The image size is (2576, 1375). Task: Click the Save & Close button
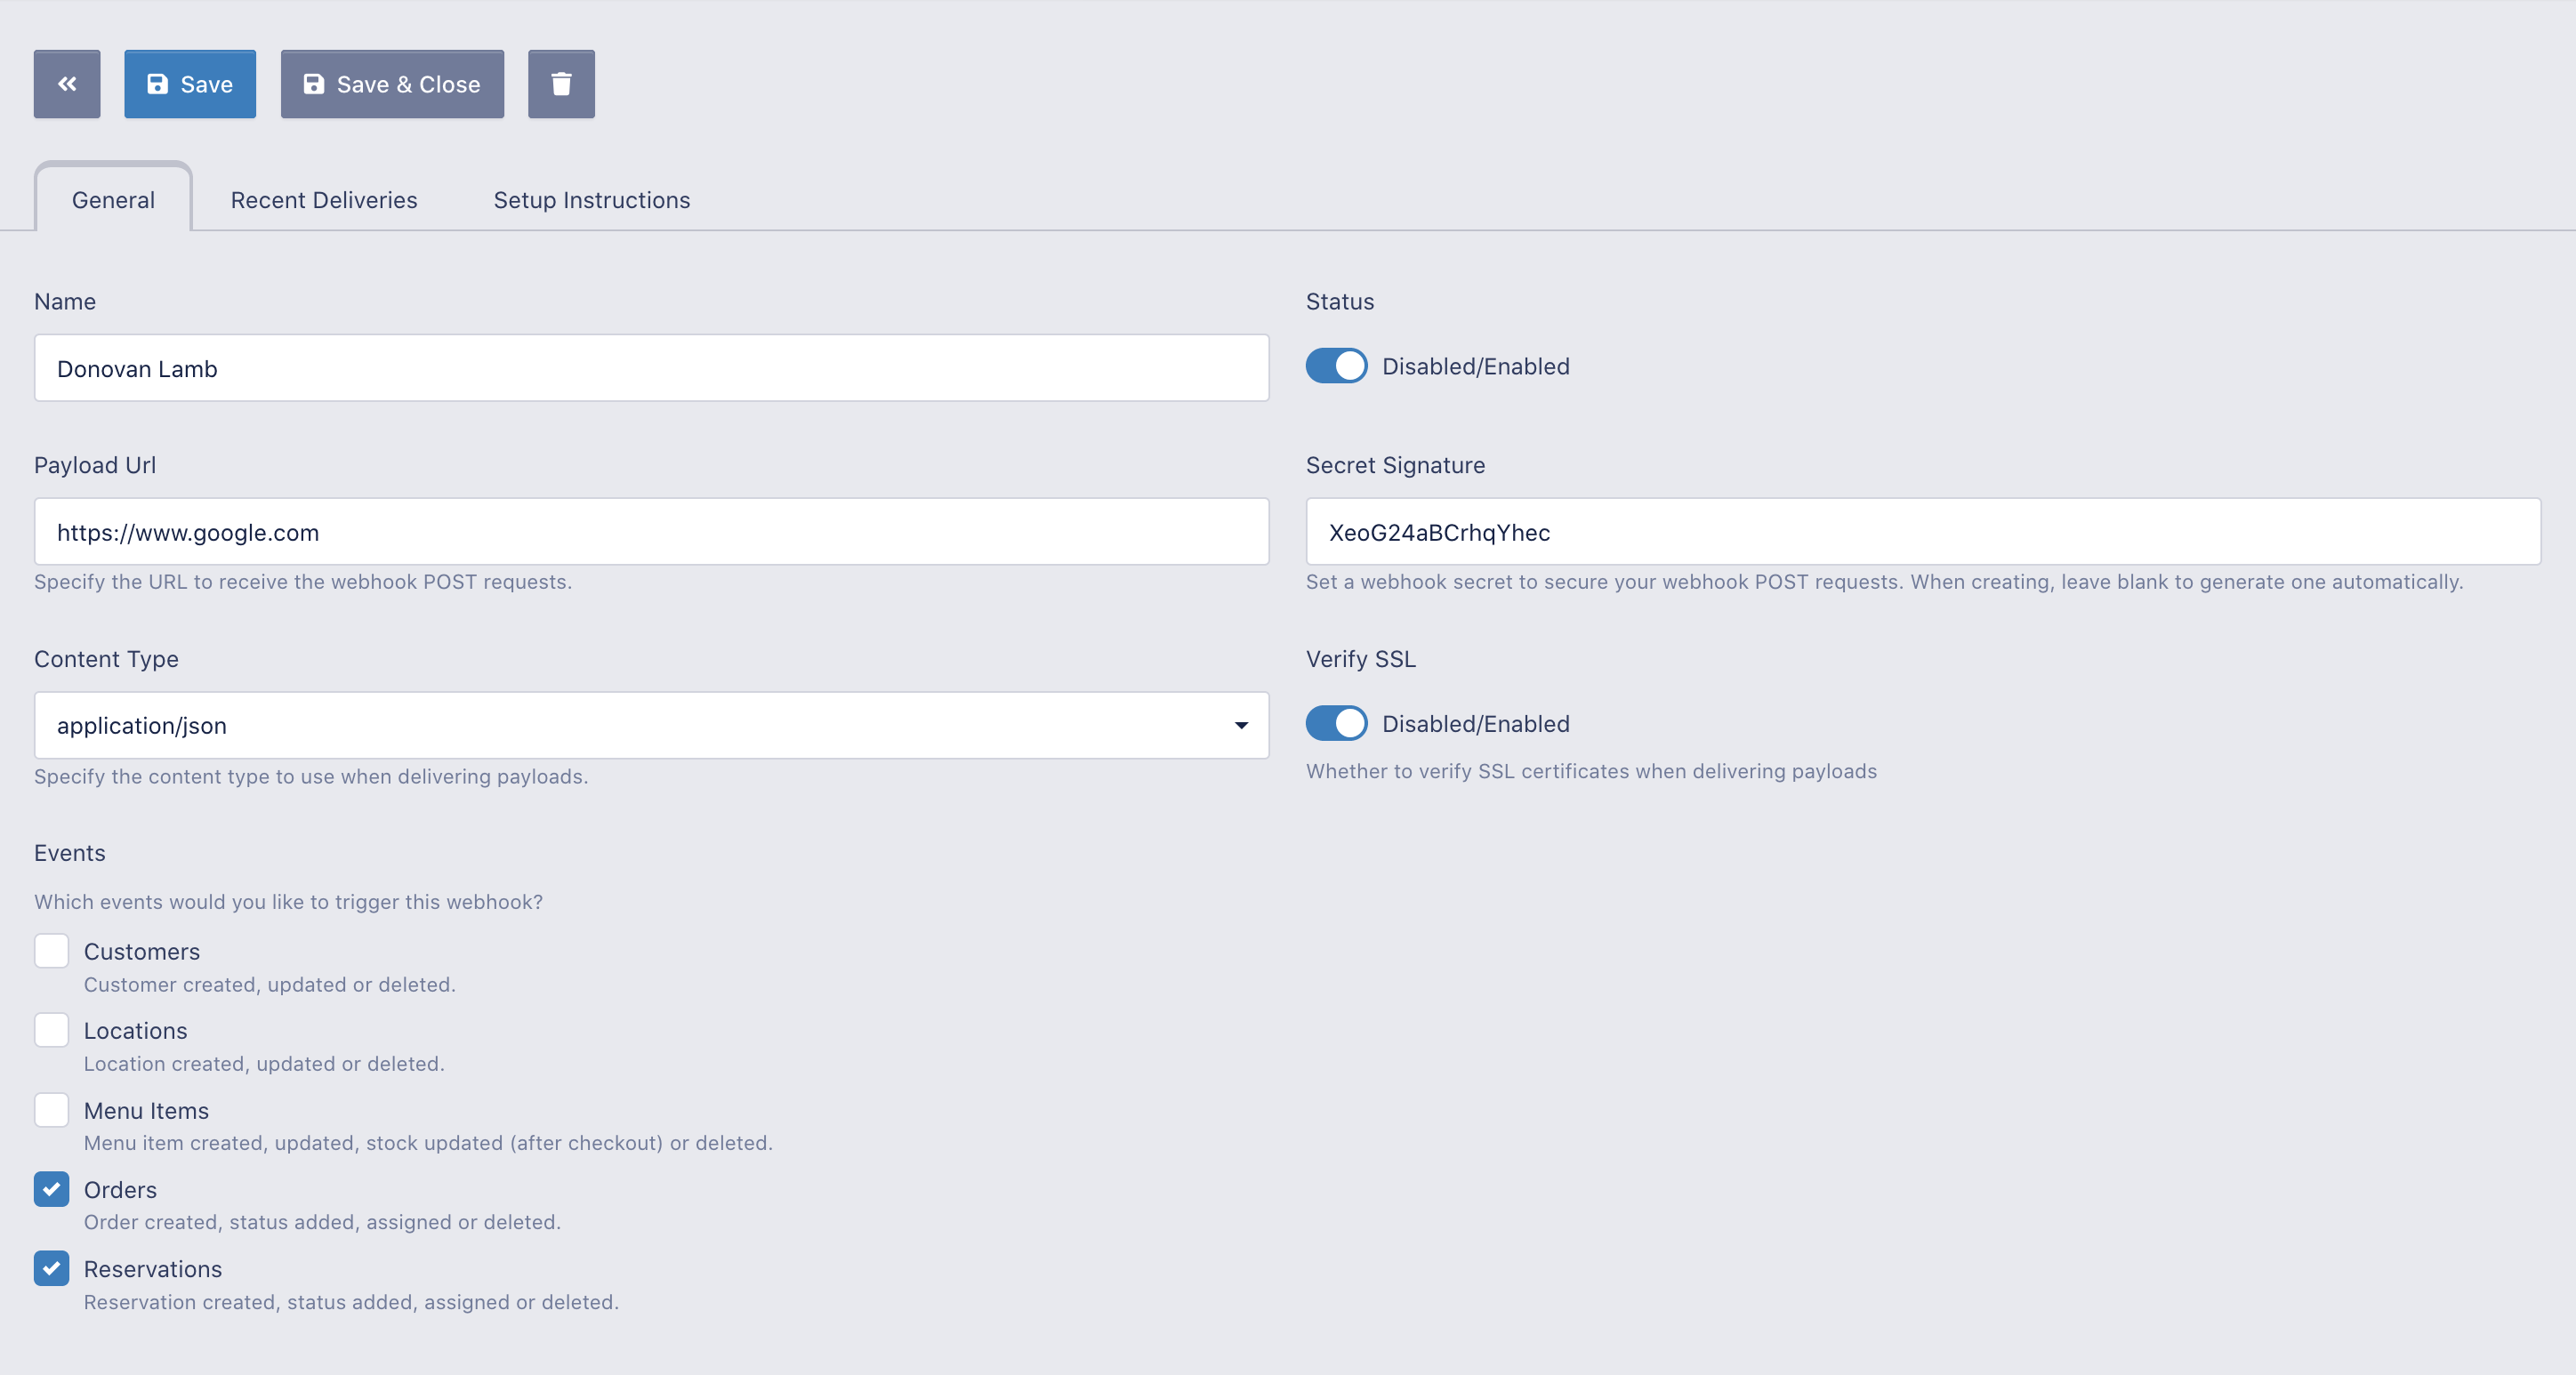pos(392,84)
